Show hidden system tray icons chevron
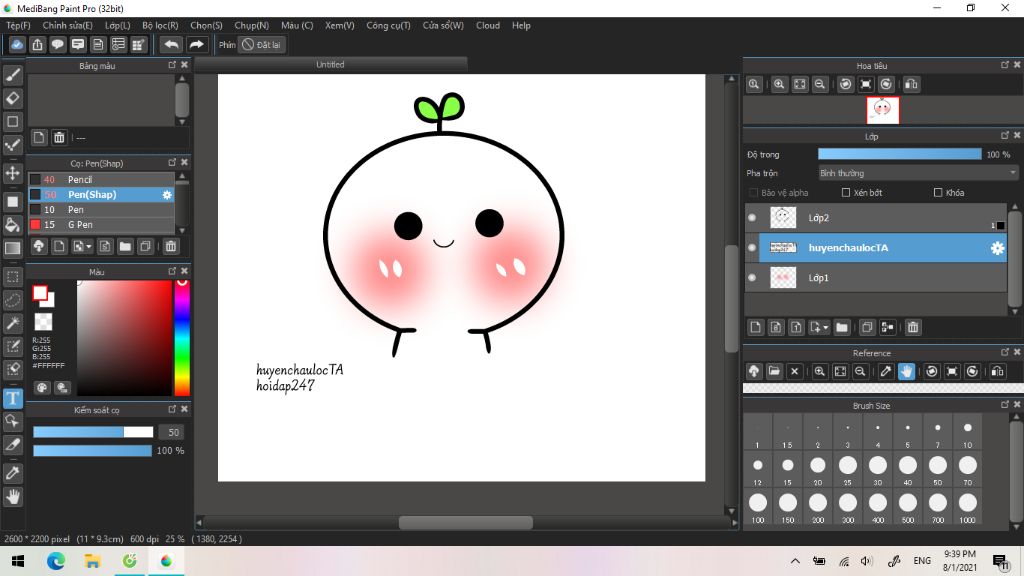 tap(795, 561)
